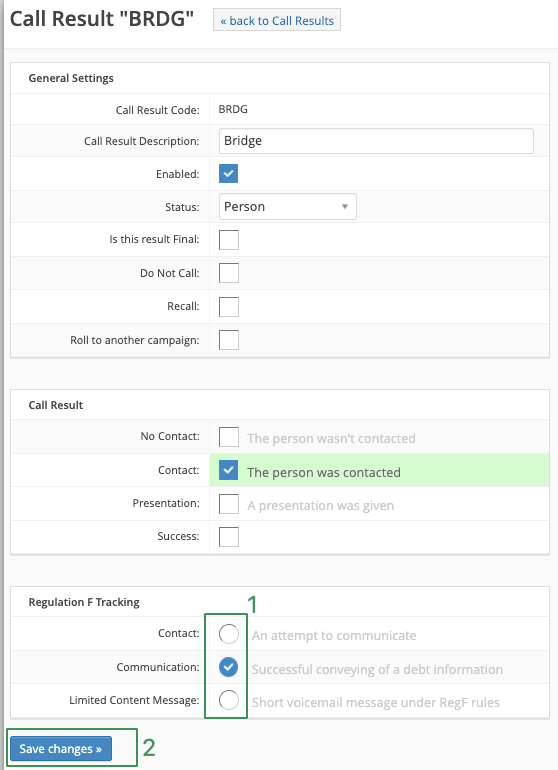
Task: Tick the Success checkbox
Action: tap(229, 537)
